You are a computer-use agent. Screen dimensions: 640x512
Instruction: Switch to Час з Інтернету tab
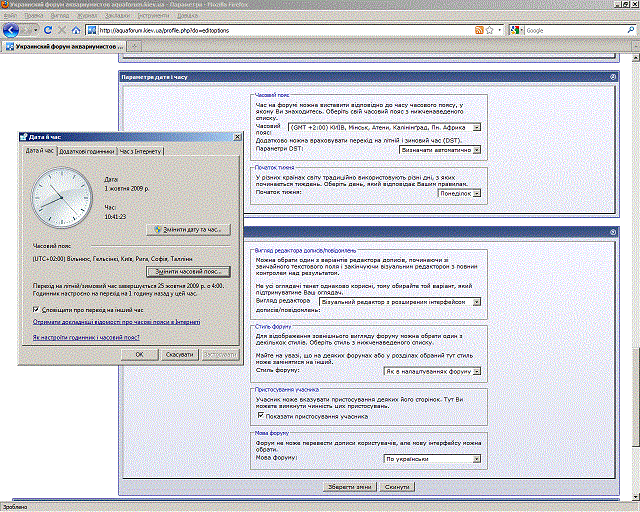click(x=141, y=150)
